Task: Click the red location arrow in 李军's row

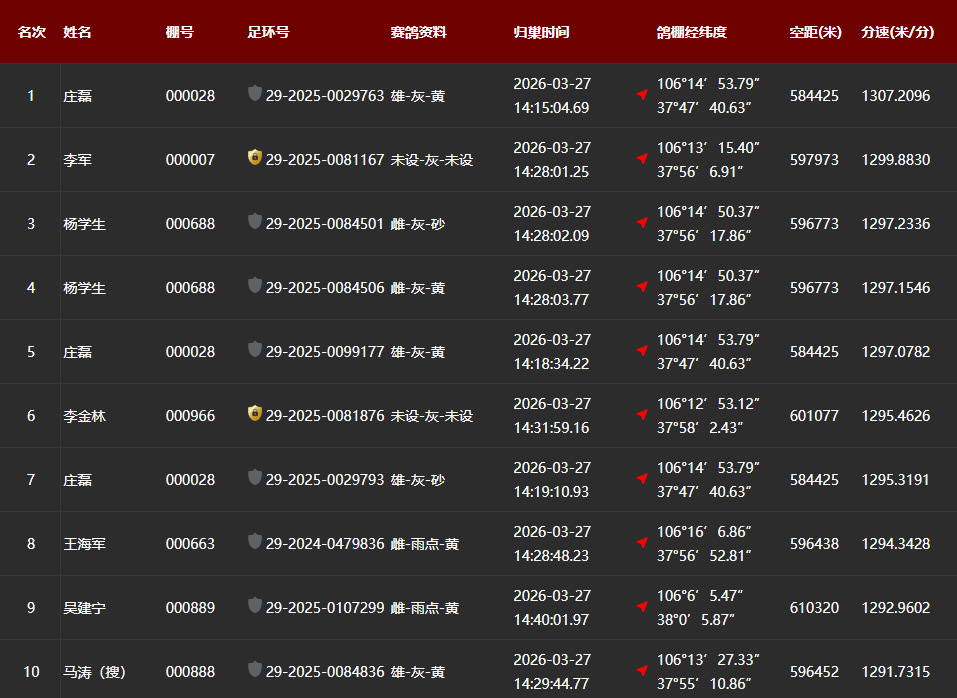Action: click(x=642, y=159)
